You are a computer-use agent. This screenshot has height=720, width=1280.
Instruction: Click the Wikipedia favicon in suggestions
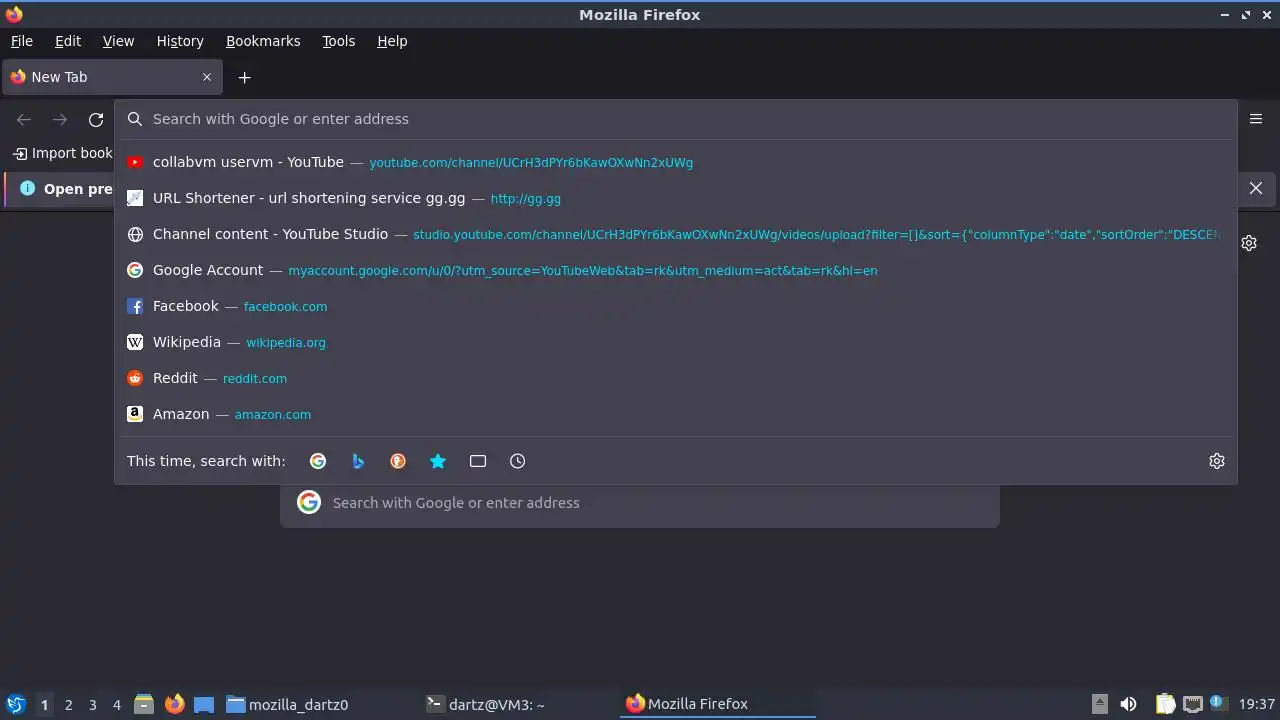[135, 342]
